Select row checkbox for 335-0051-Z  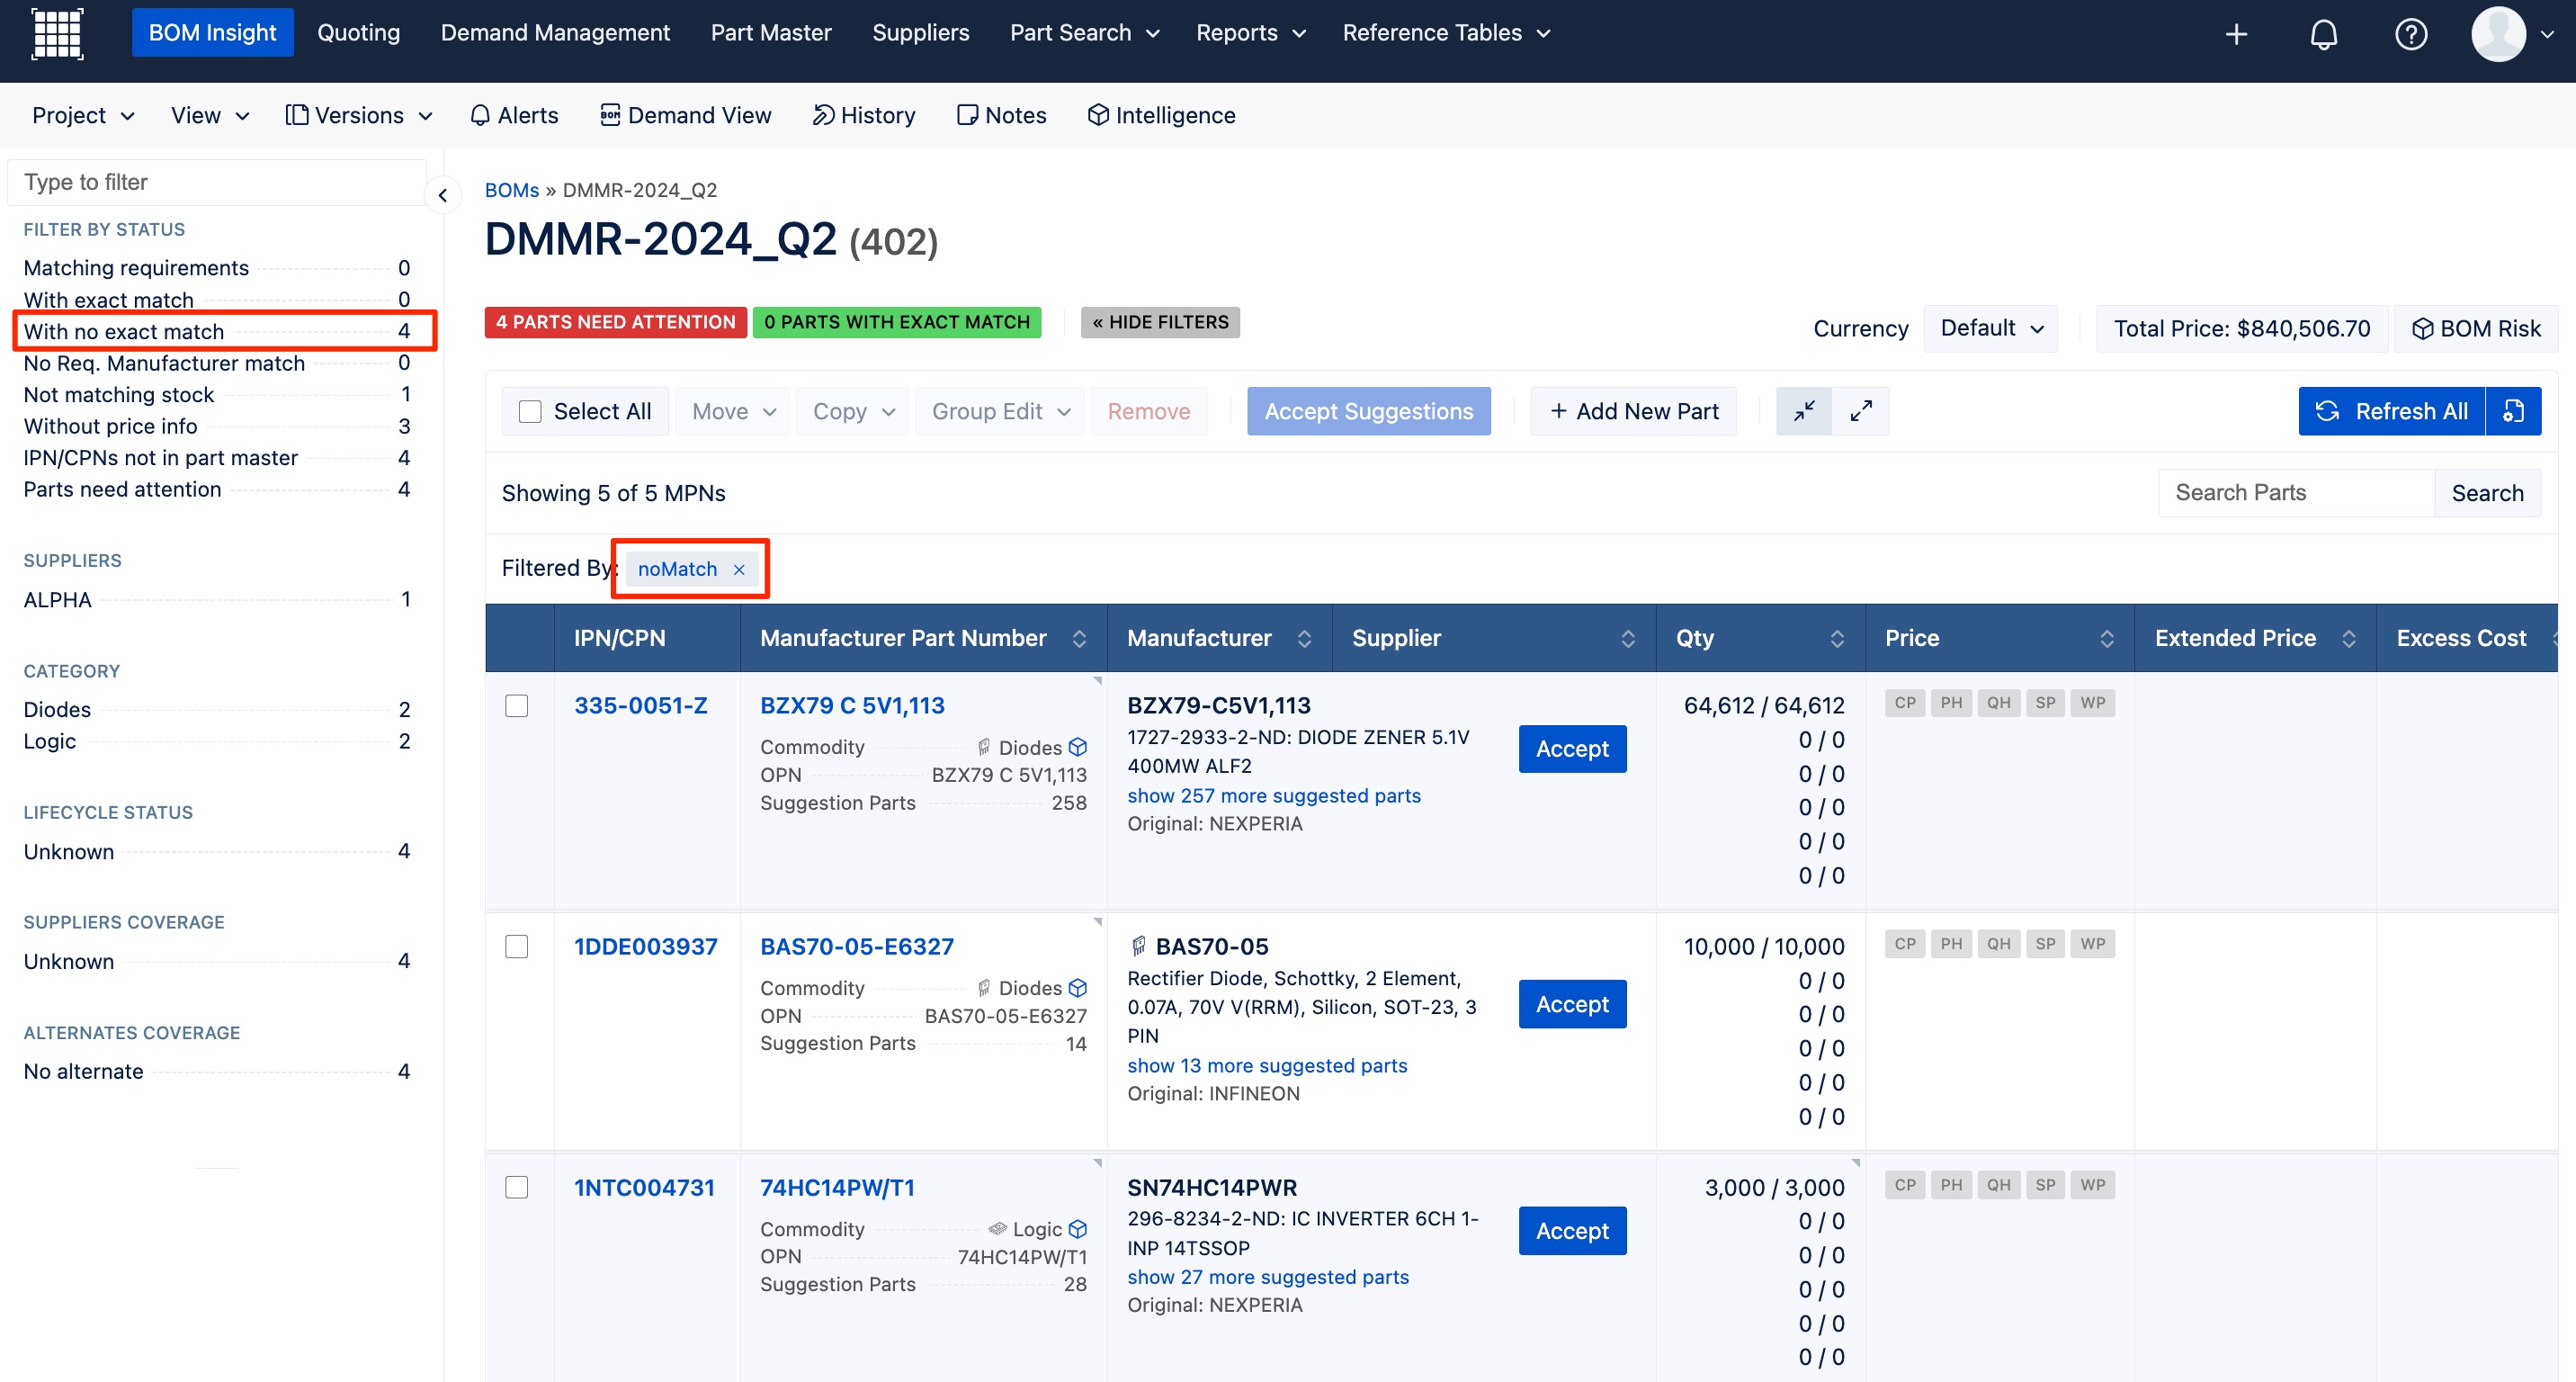click(517, 706)
